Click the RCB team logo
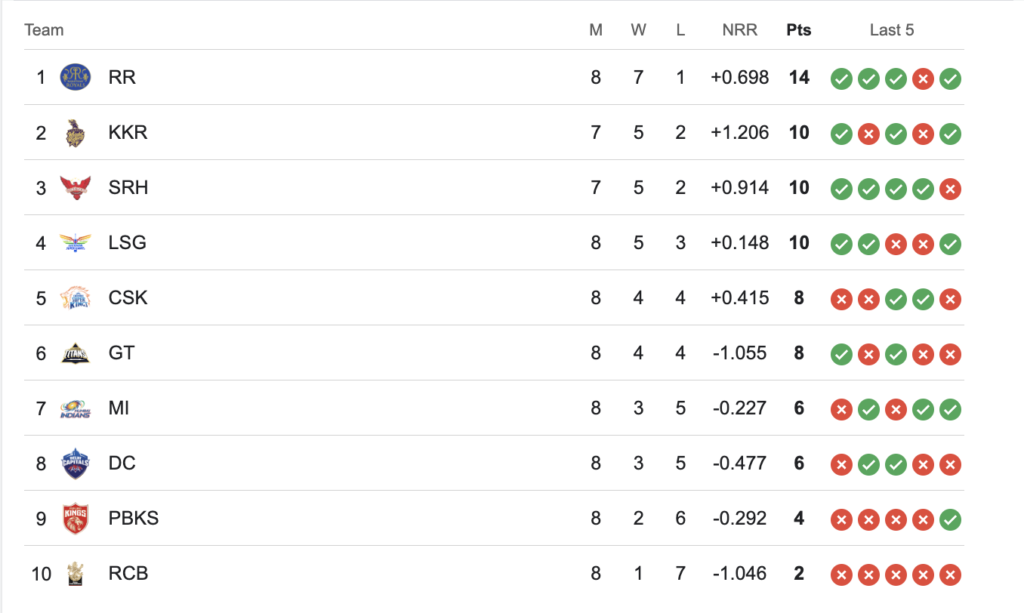 click(x=73, y=574)
